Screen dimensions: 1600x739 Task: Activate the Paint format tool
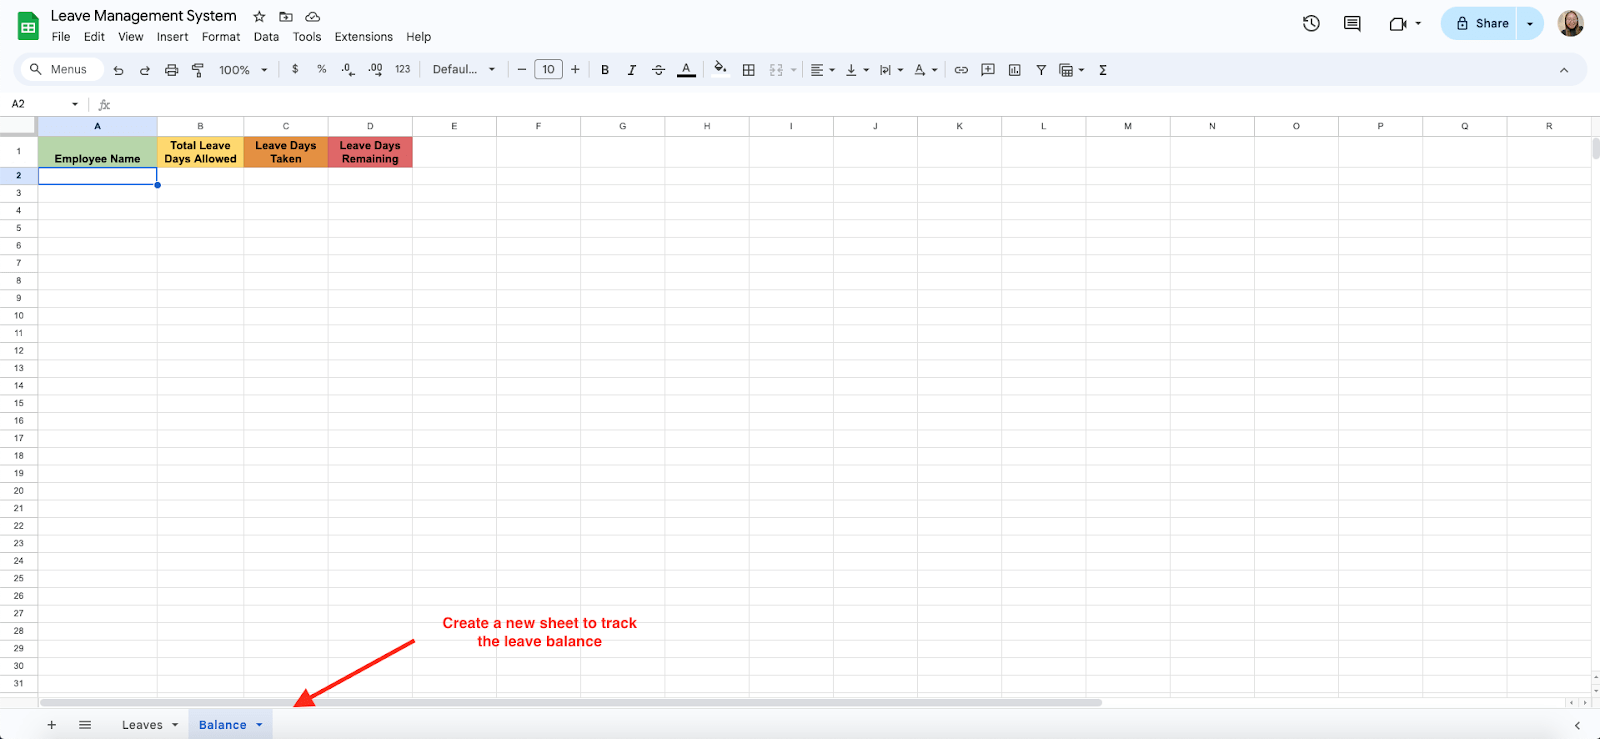tap(198, 70)
